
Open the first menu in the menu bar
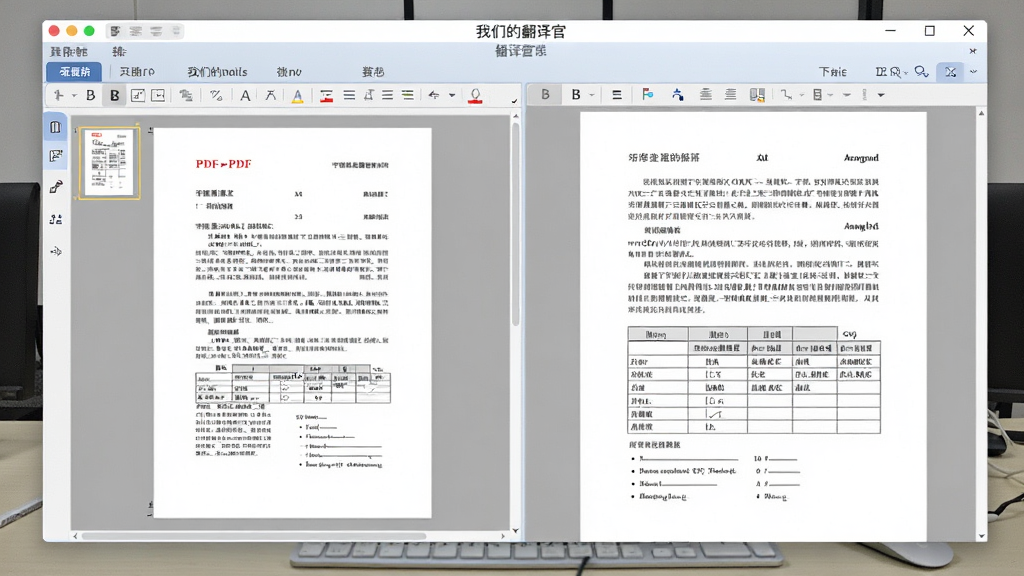tap(69, 52)
